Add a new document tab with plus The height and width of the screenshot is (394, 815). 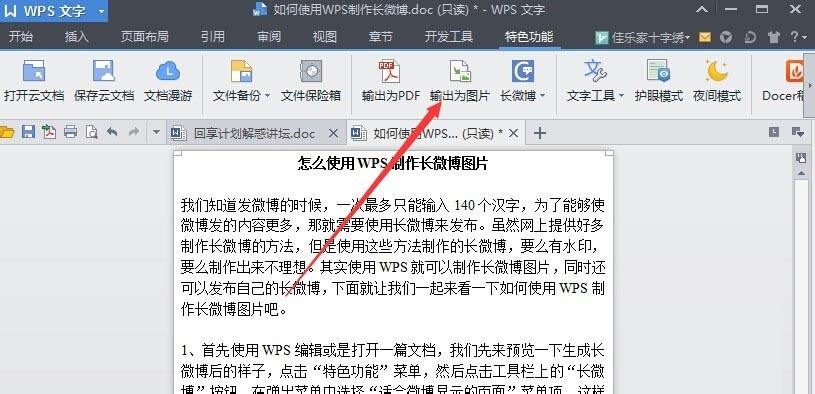click(540, 134)
